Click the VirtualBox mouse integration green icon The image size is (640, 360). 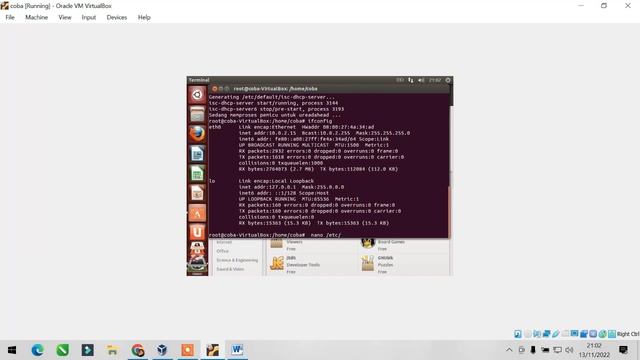pos(602,334)
